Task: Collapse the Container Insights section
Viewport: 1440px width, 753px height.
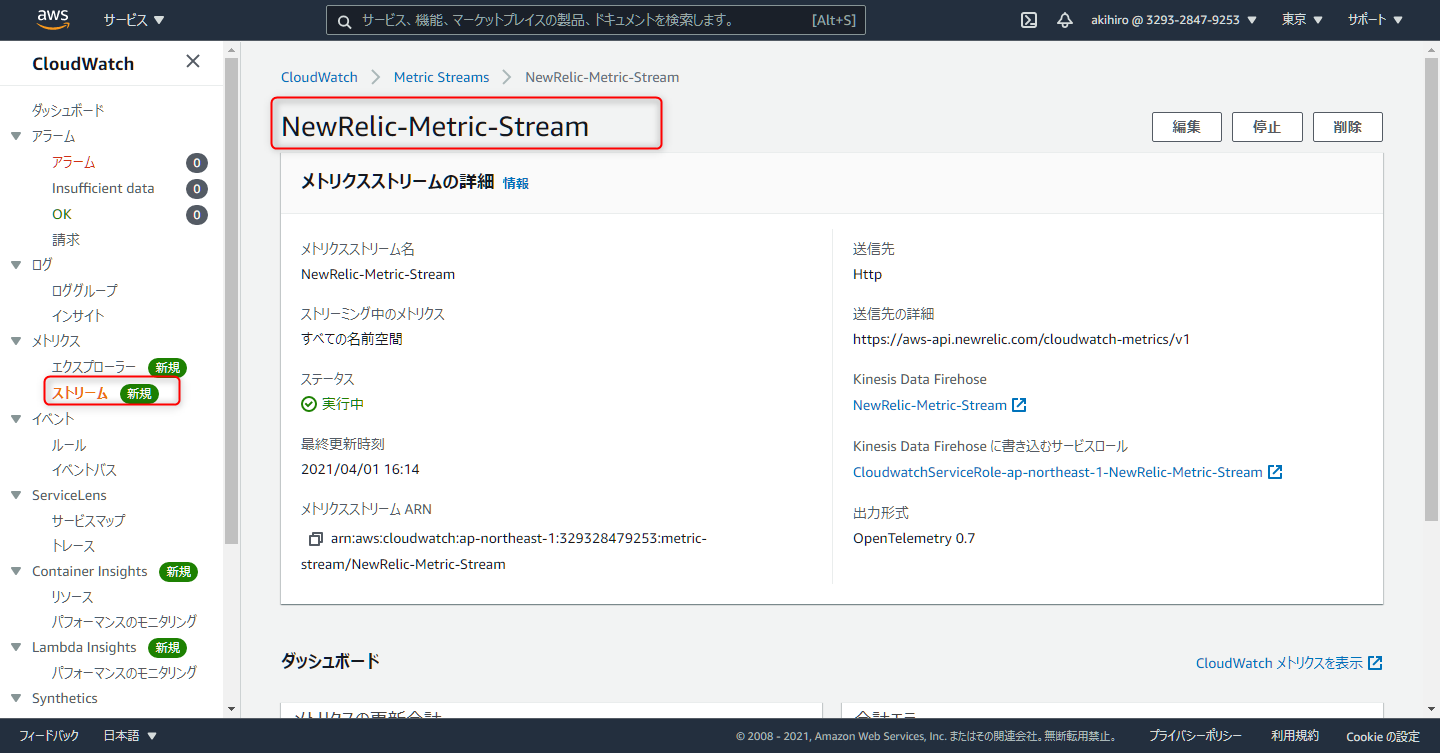Action: [16, 571]
